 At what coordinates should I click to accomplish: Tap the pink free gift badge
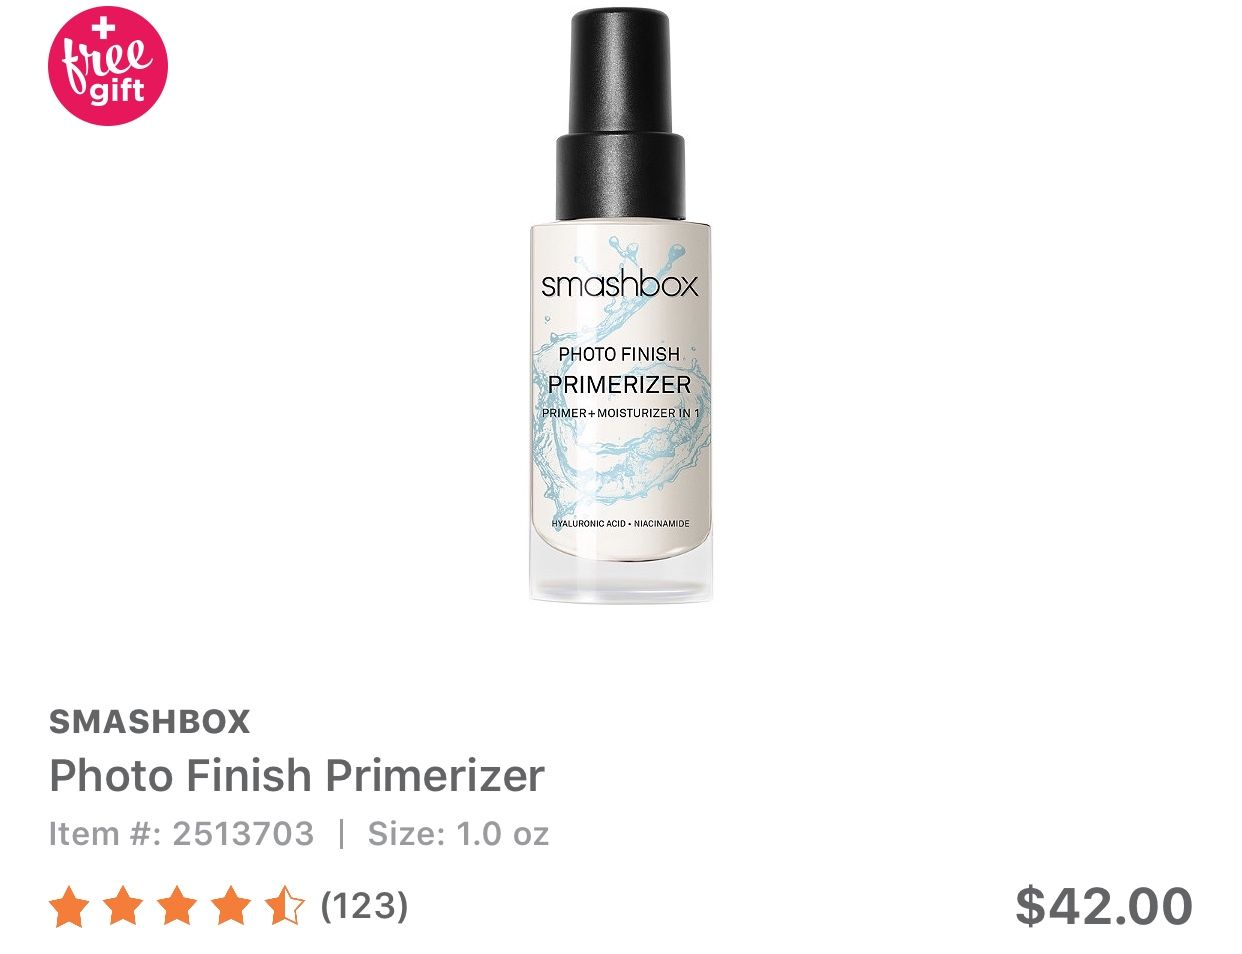click(x=108, y=66)
